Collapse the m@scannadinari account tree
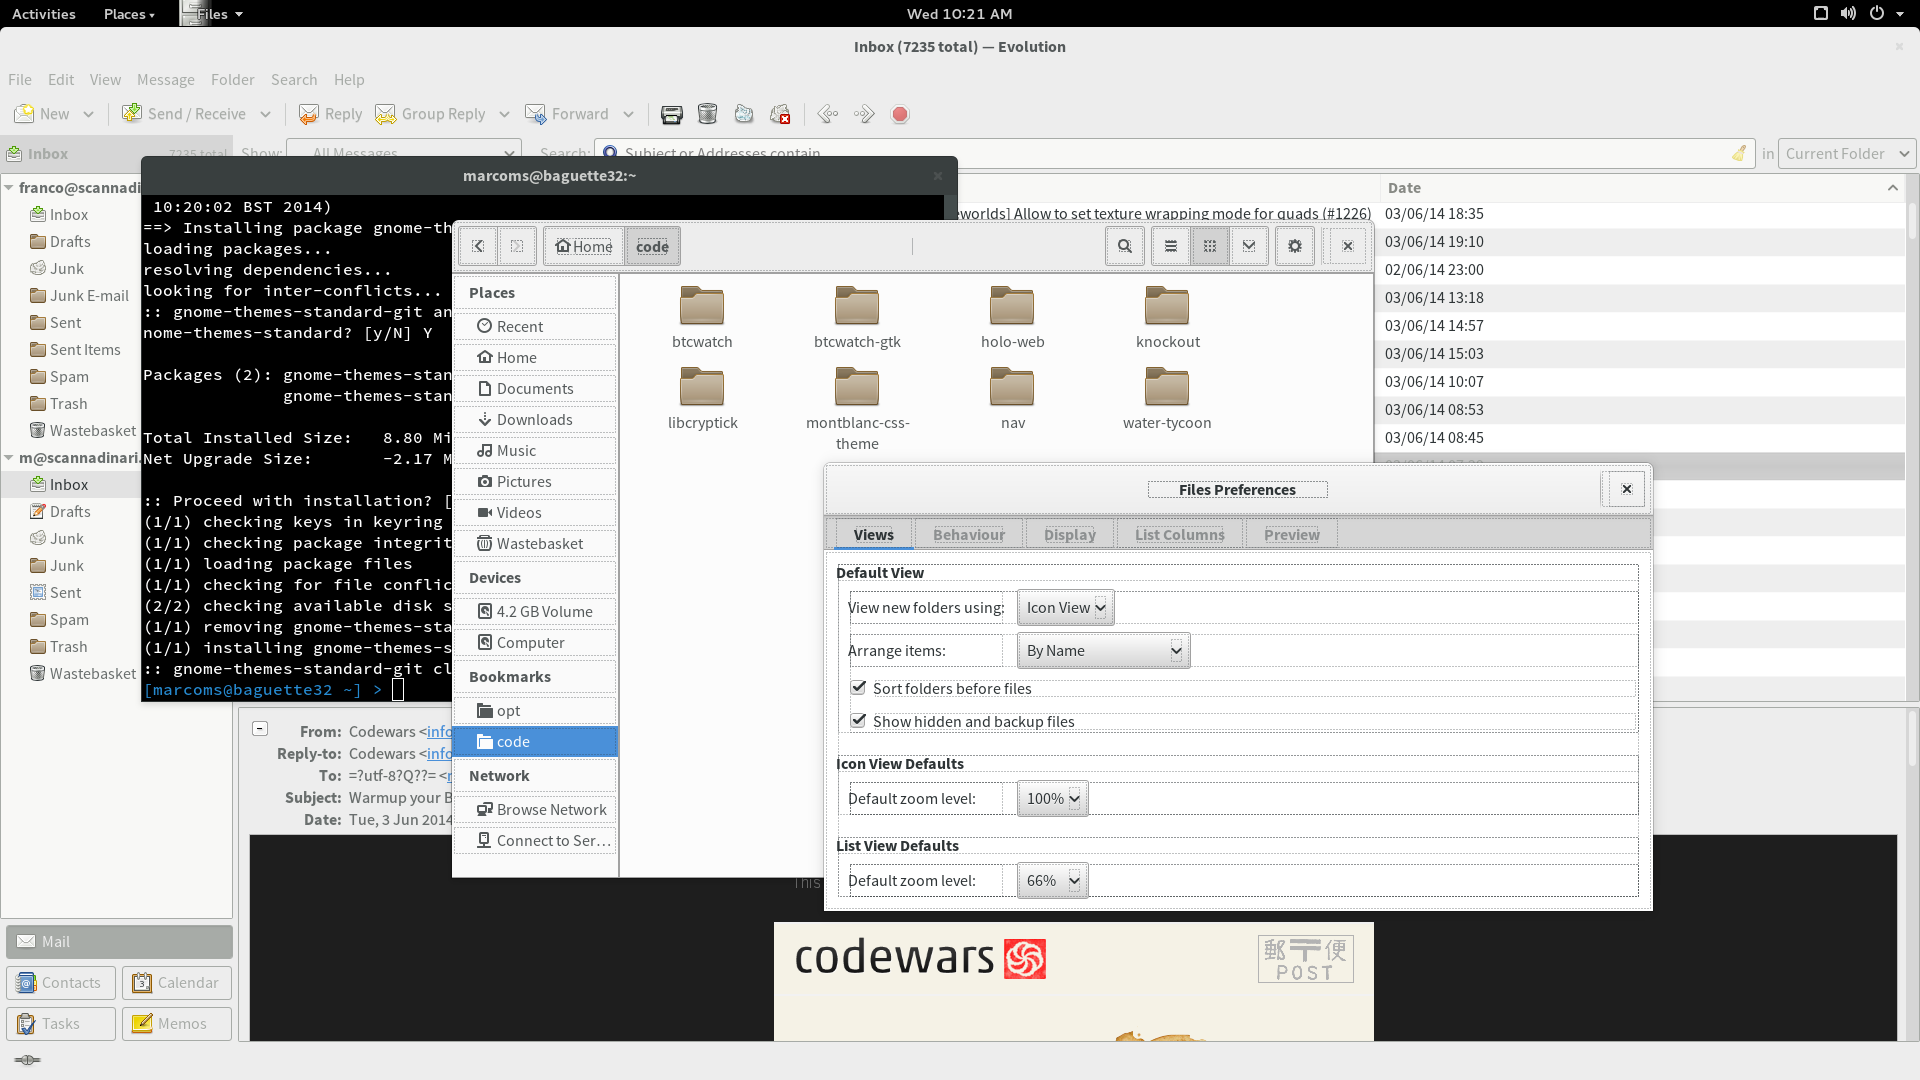This screenshot has width=1920, height=1080. click(x=9, y=457)
